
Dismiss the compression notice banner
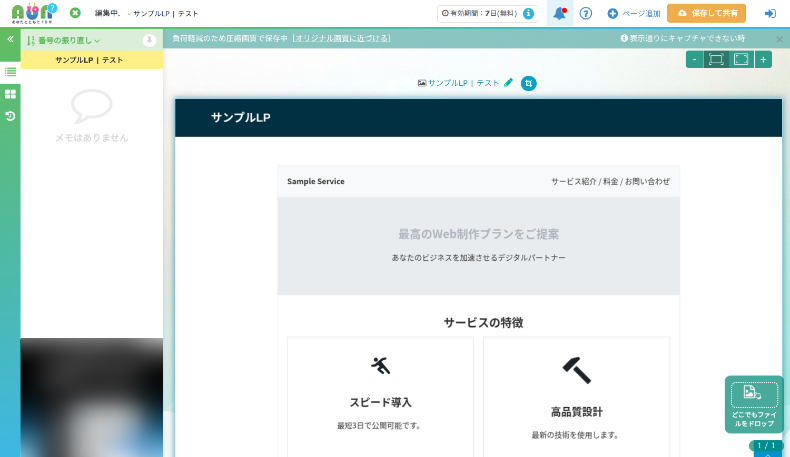coord(779,39)
